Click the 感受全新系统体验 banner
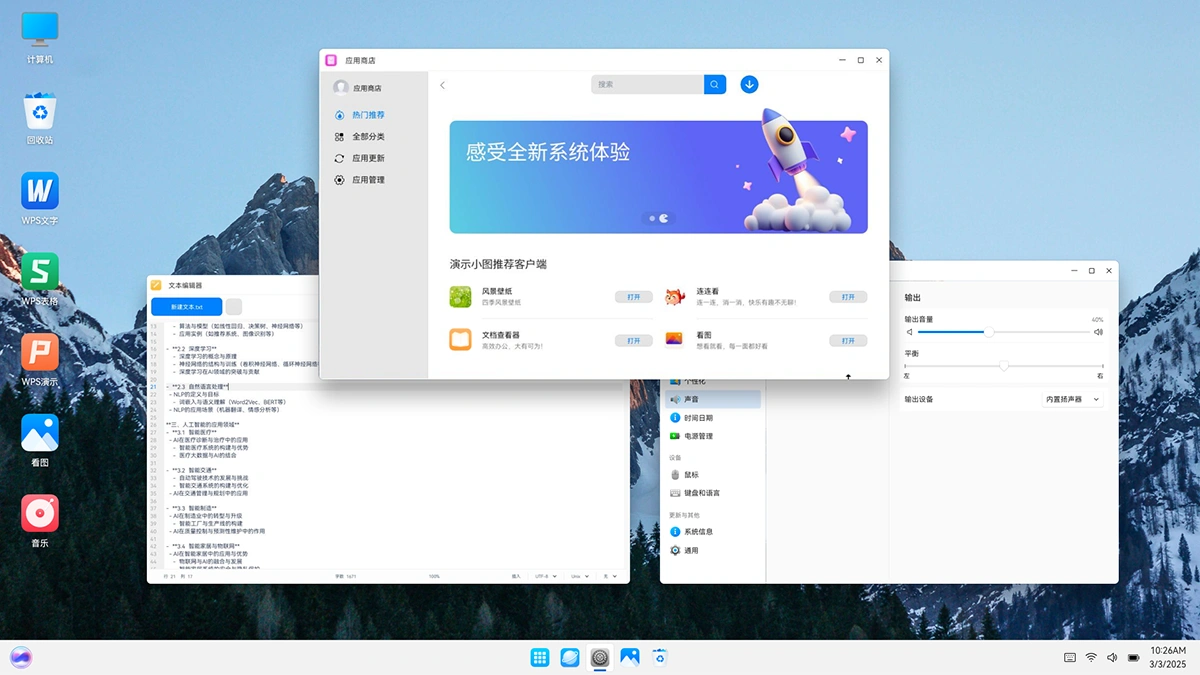Image resolution: width=1200 pixels, height=675 pixels. coord(658,177)
